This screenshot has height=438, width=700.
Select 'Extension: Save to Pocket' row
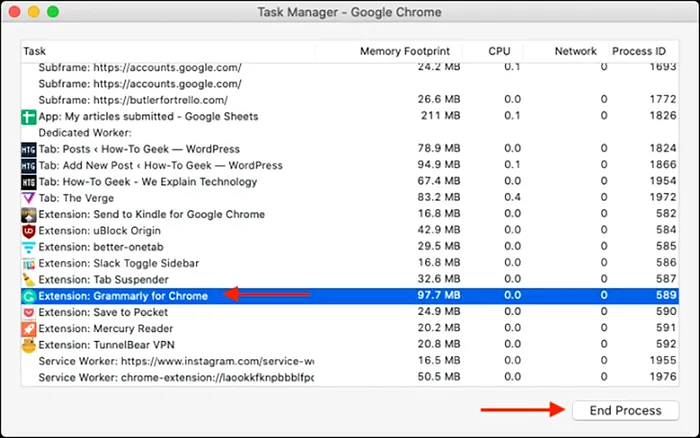point(350,313)
